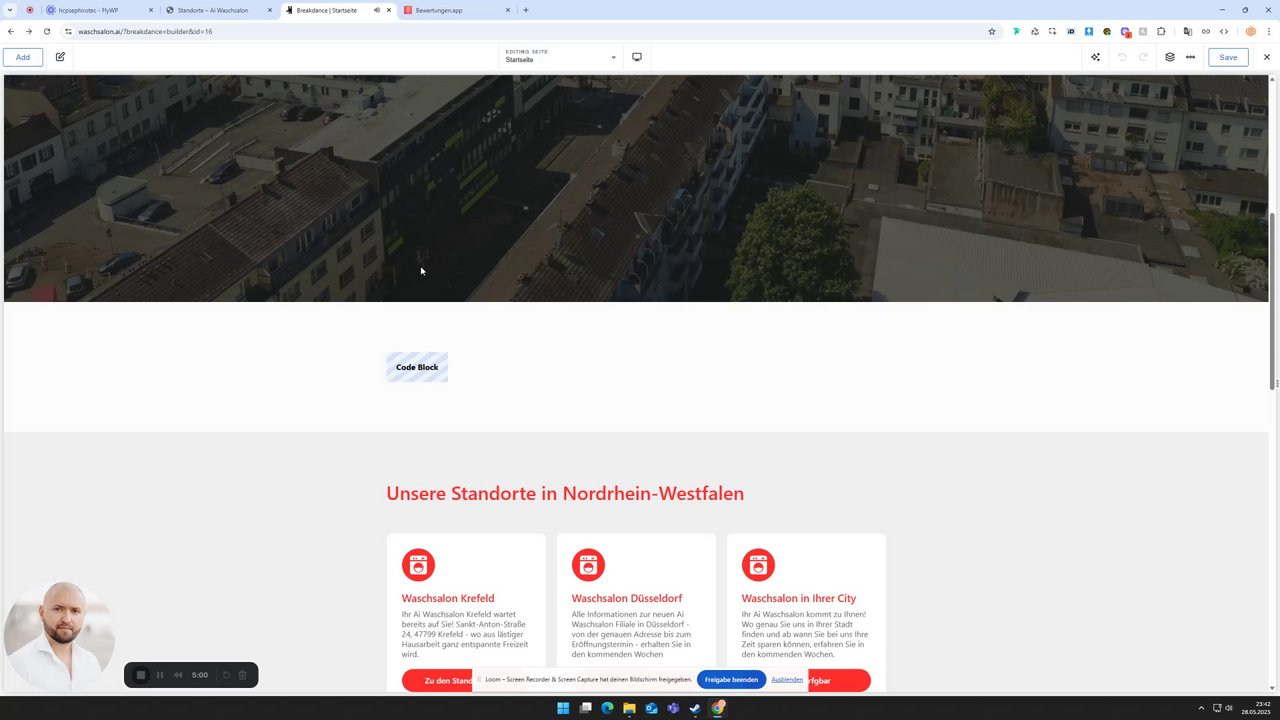Open the AI sparkle assistant icon

[x=1095, y=57]
